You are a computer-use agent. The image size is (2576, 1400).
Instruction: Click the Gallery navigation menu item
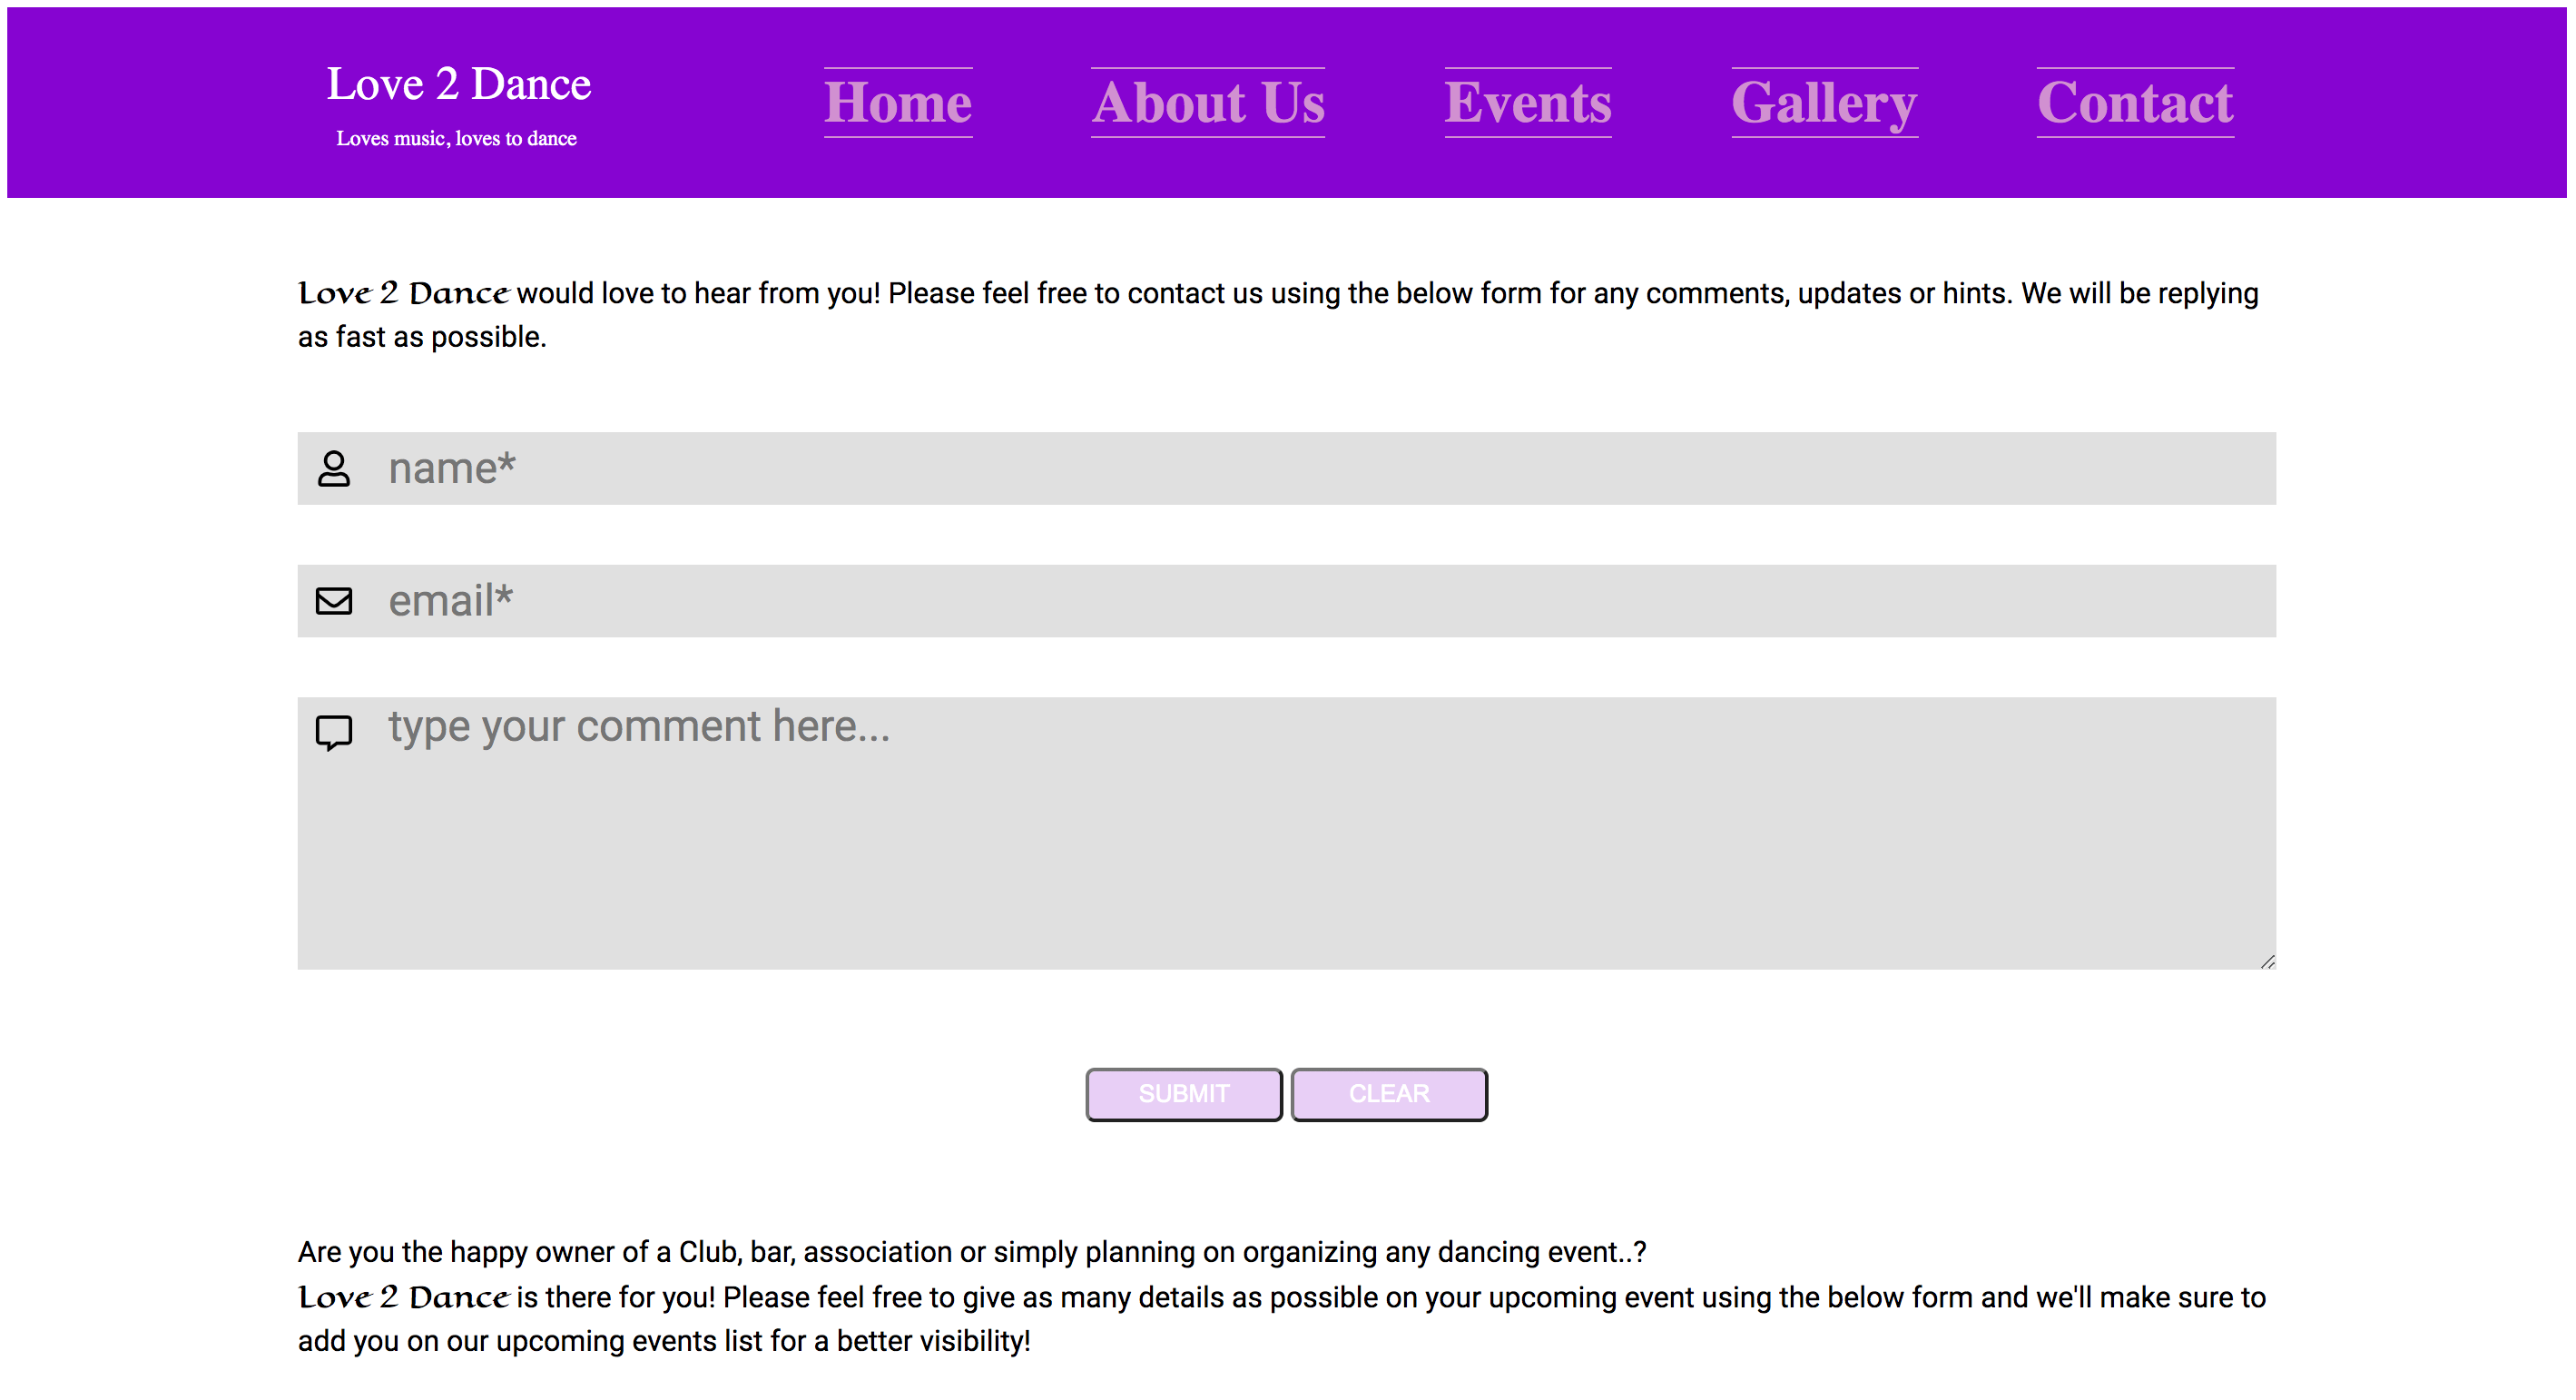coord(1823,100)
